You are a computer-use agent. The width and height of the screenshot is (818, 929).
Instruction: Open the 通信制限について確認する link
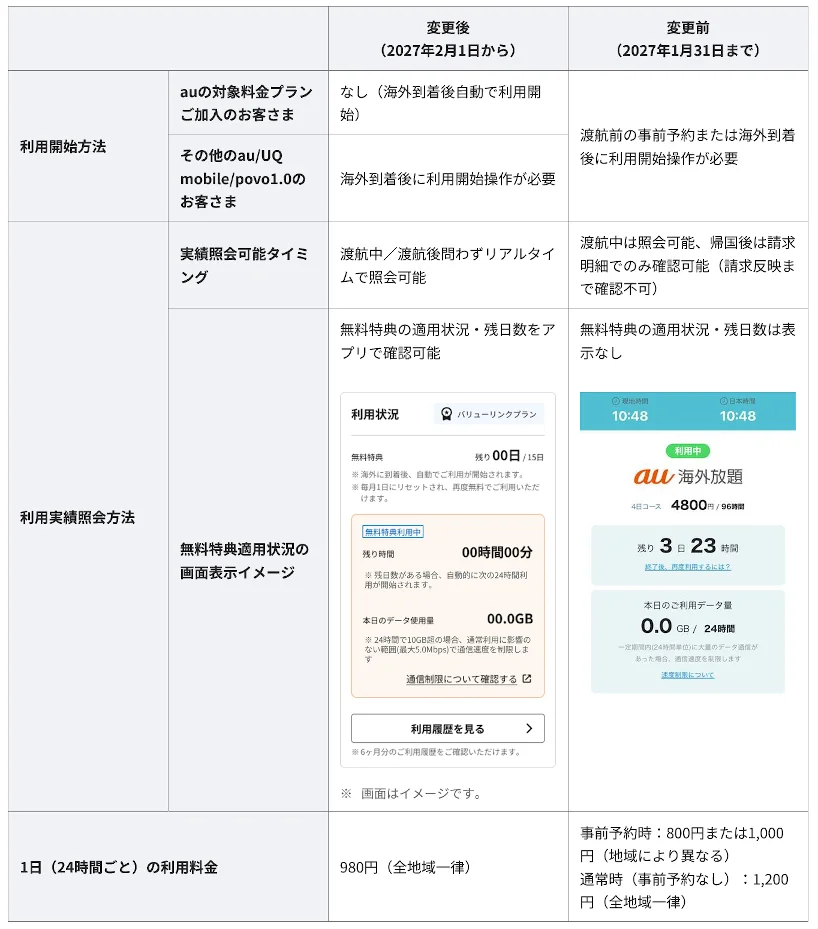click(461, 679)
